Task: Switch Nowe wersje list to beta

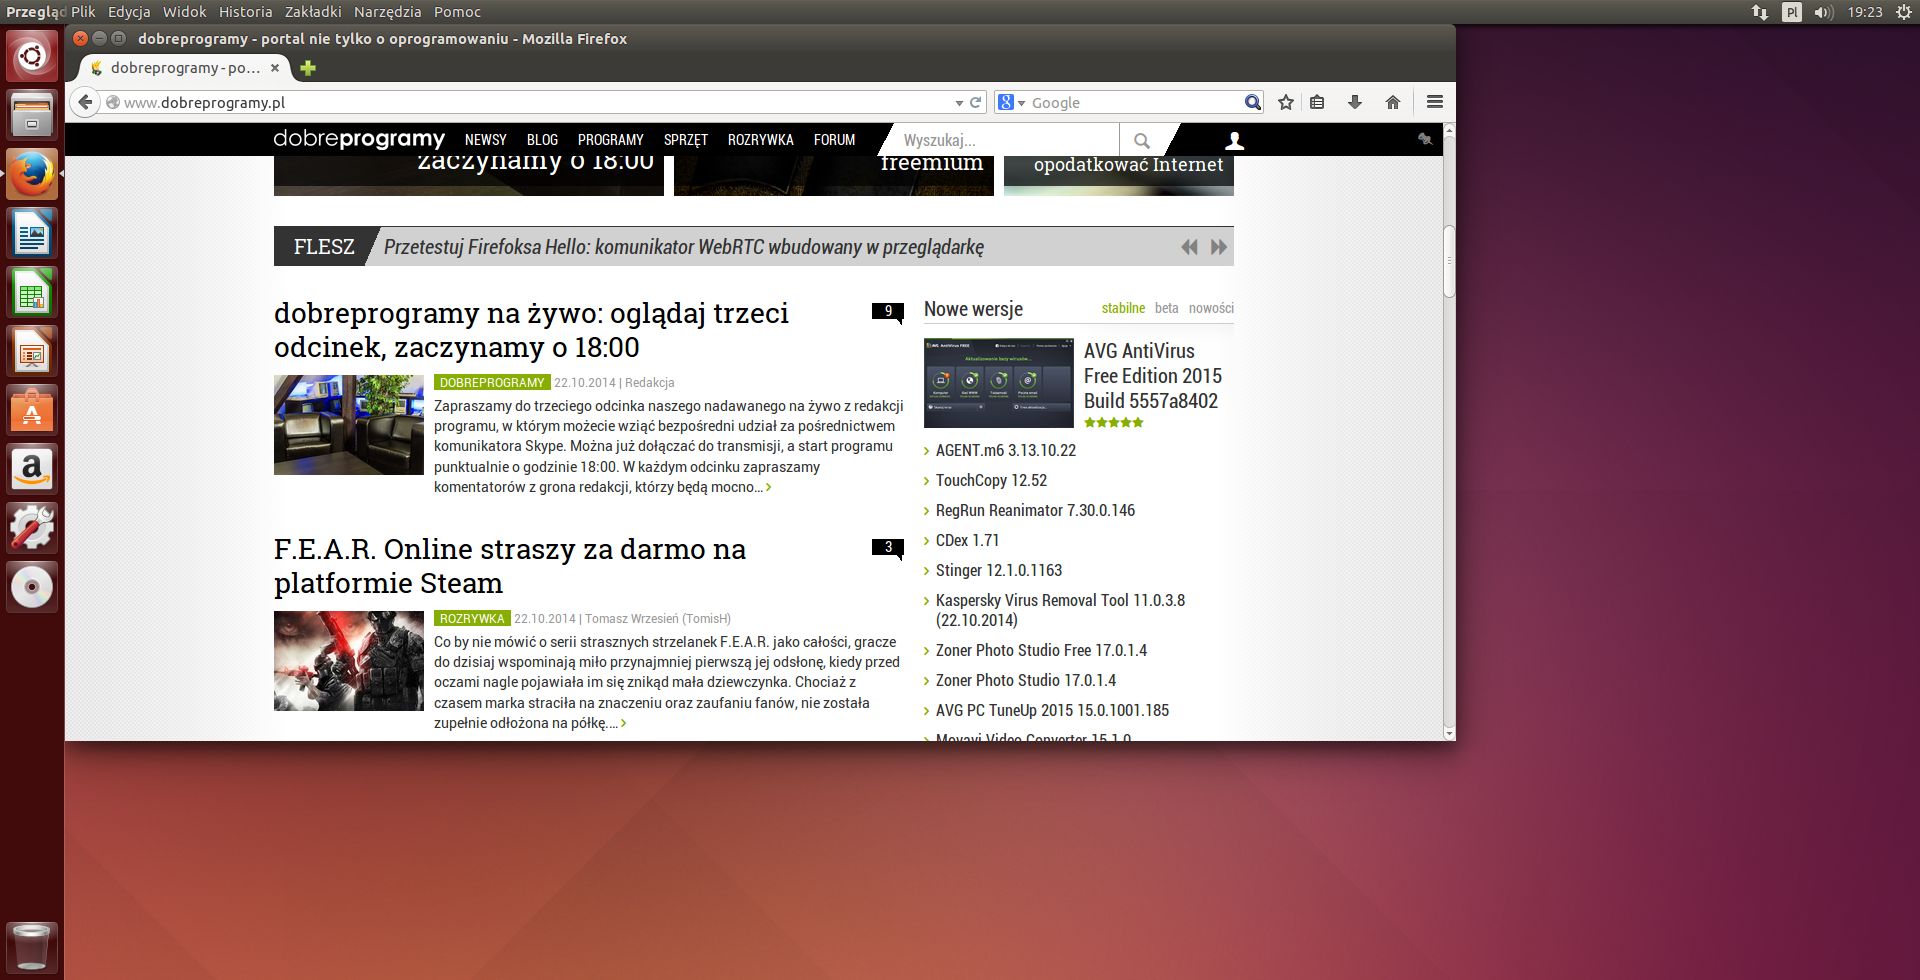Action: point(1166,308)
